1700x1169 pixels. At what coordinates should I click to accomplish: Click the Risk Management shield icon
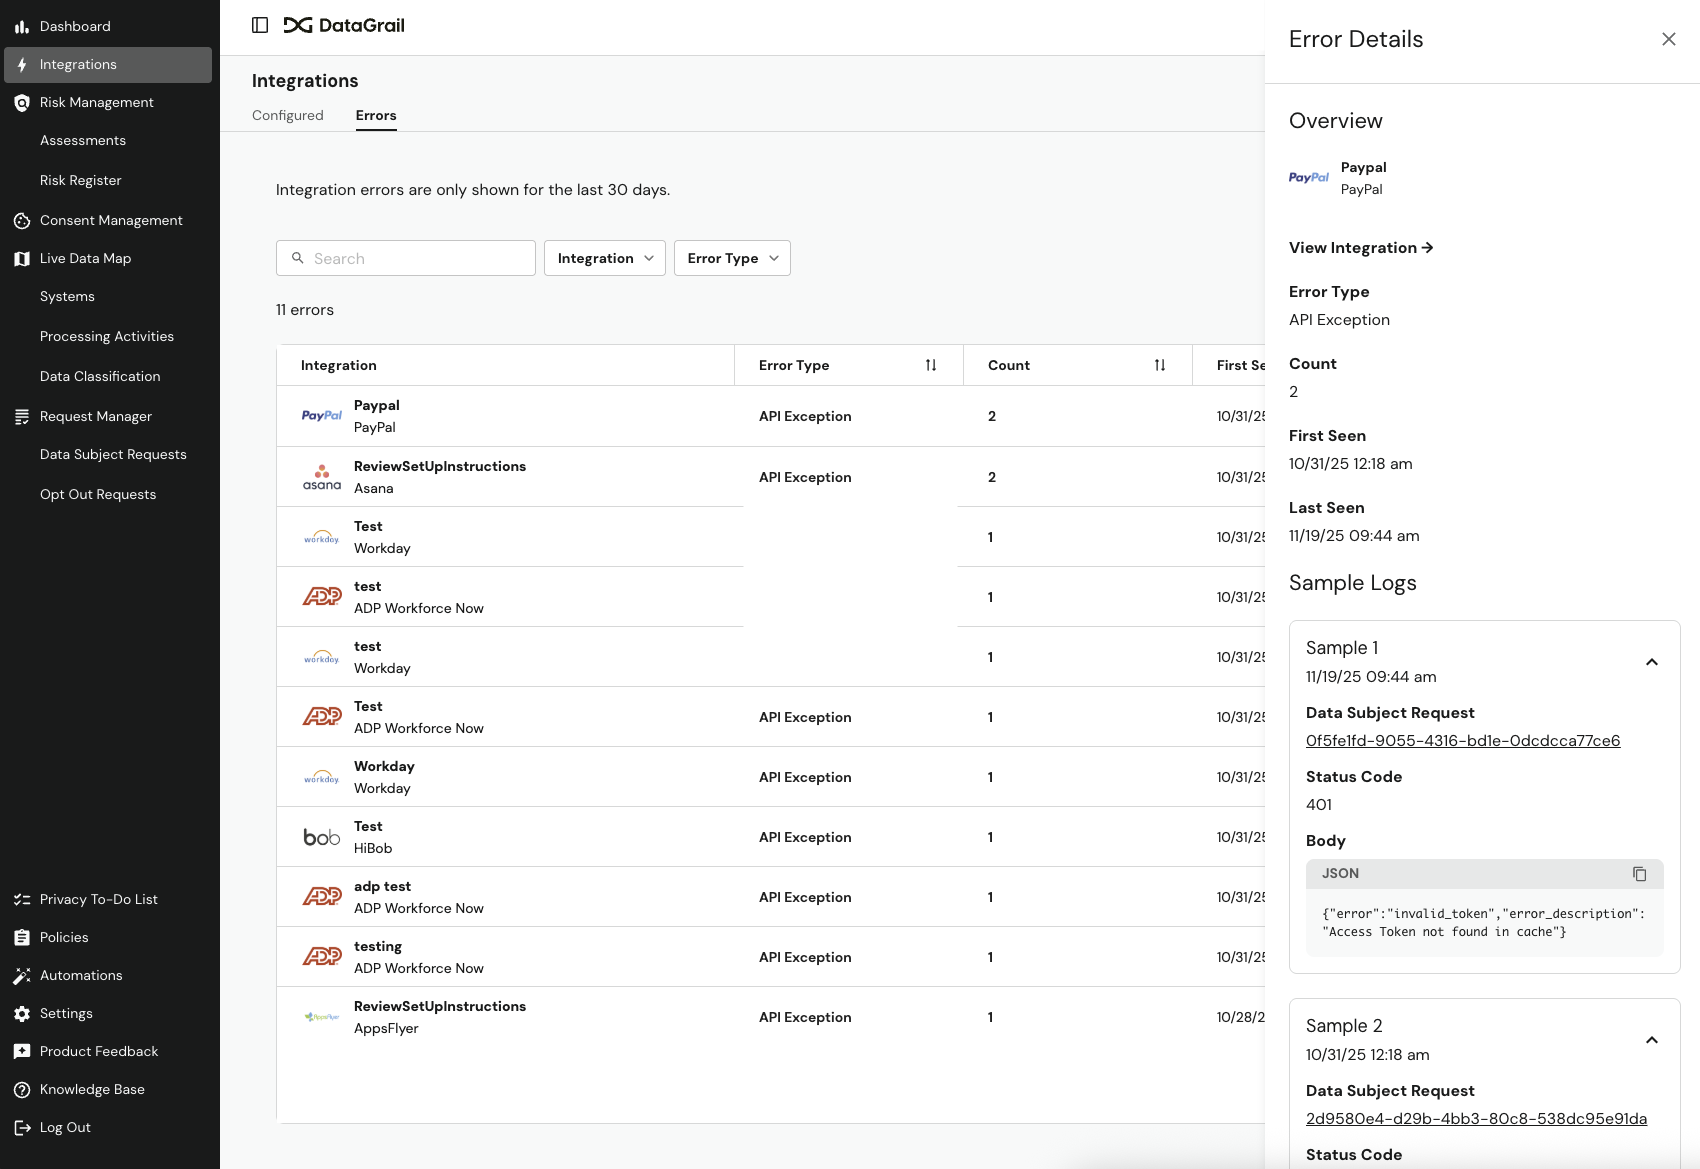click(21, 103)
